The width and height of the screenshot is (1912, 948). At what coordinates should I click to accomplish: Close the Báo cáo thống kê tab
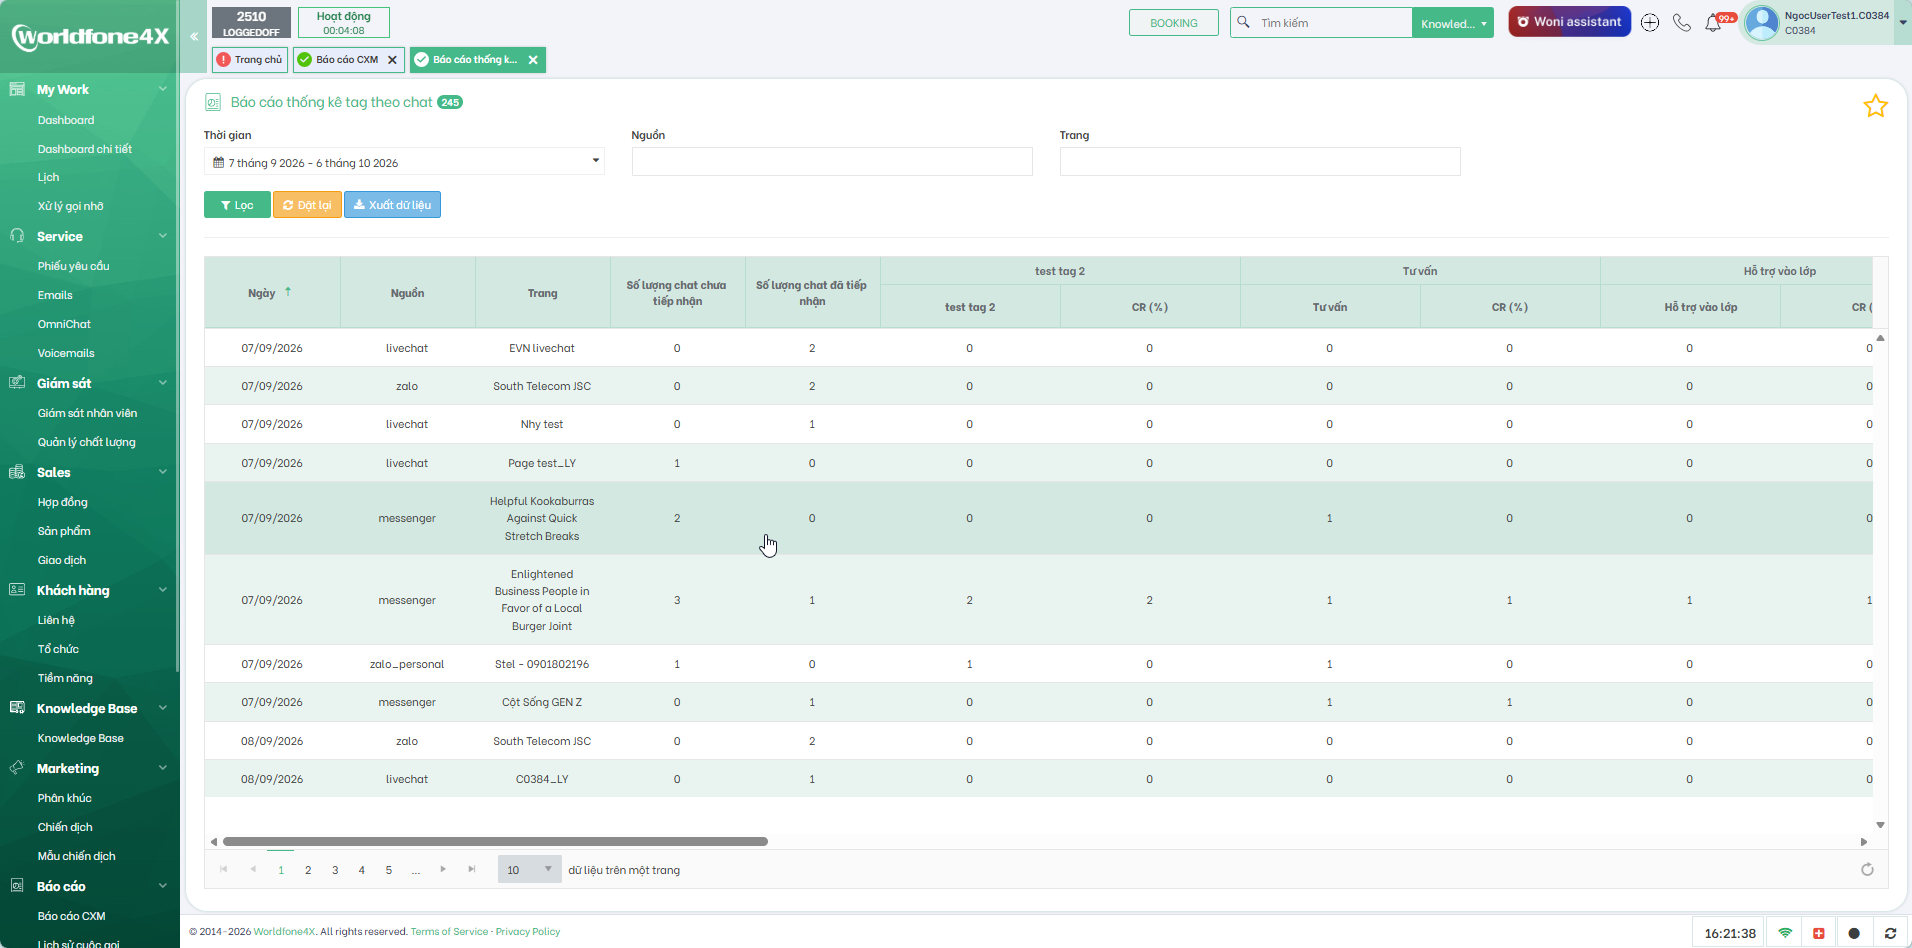pyautogui.click(x=533, y=60)
